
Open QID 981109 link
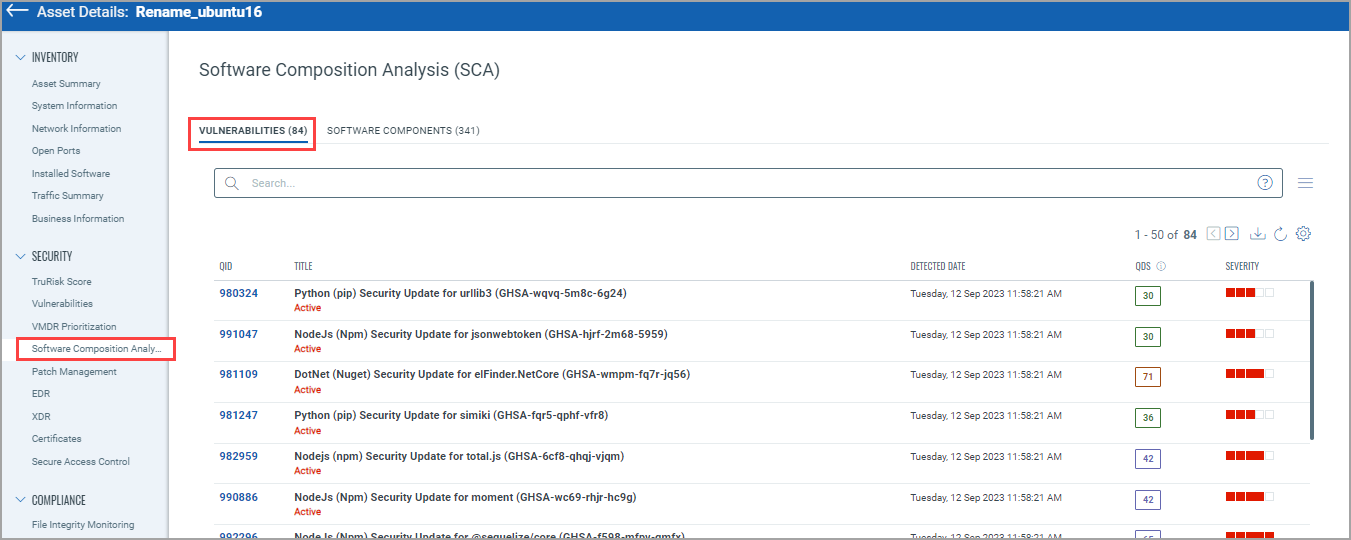tap(239, 375)
